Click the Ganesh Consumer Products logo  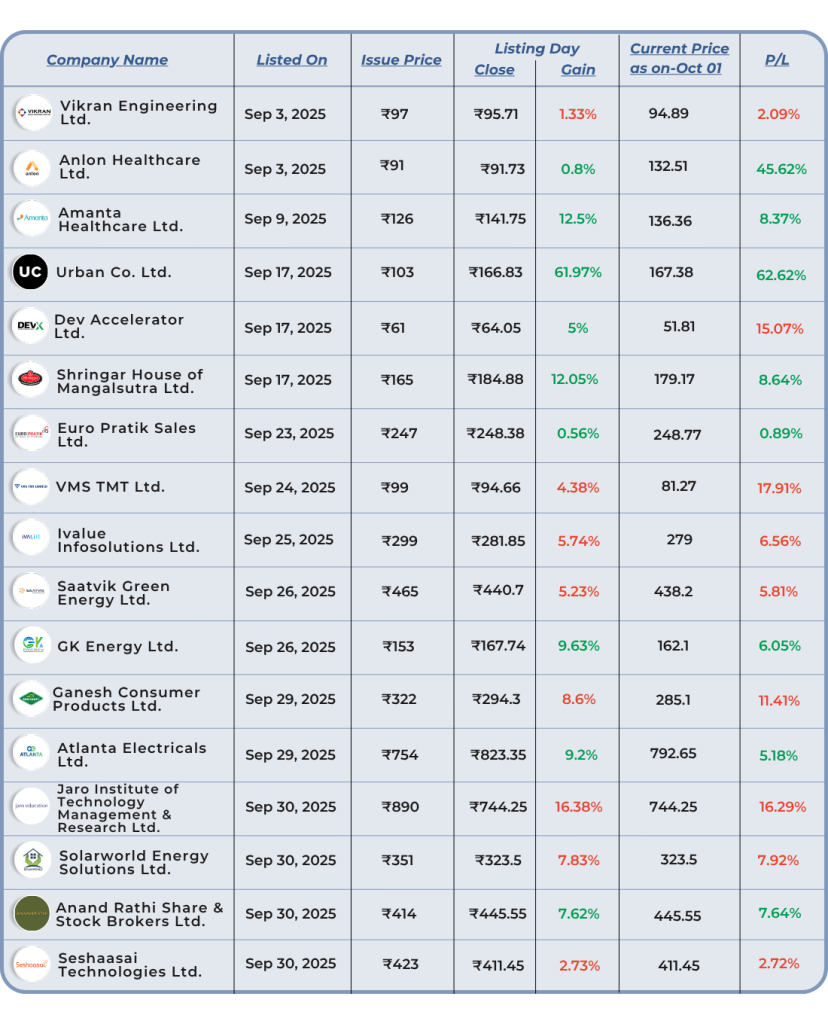[31, 699]
